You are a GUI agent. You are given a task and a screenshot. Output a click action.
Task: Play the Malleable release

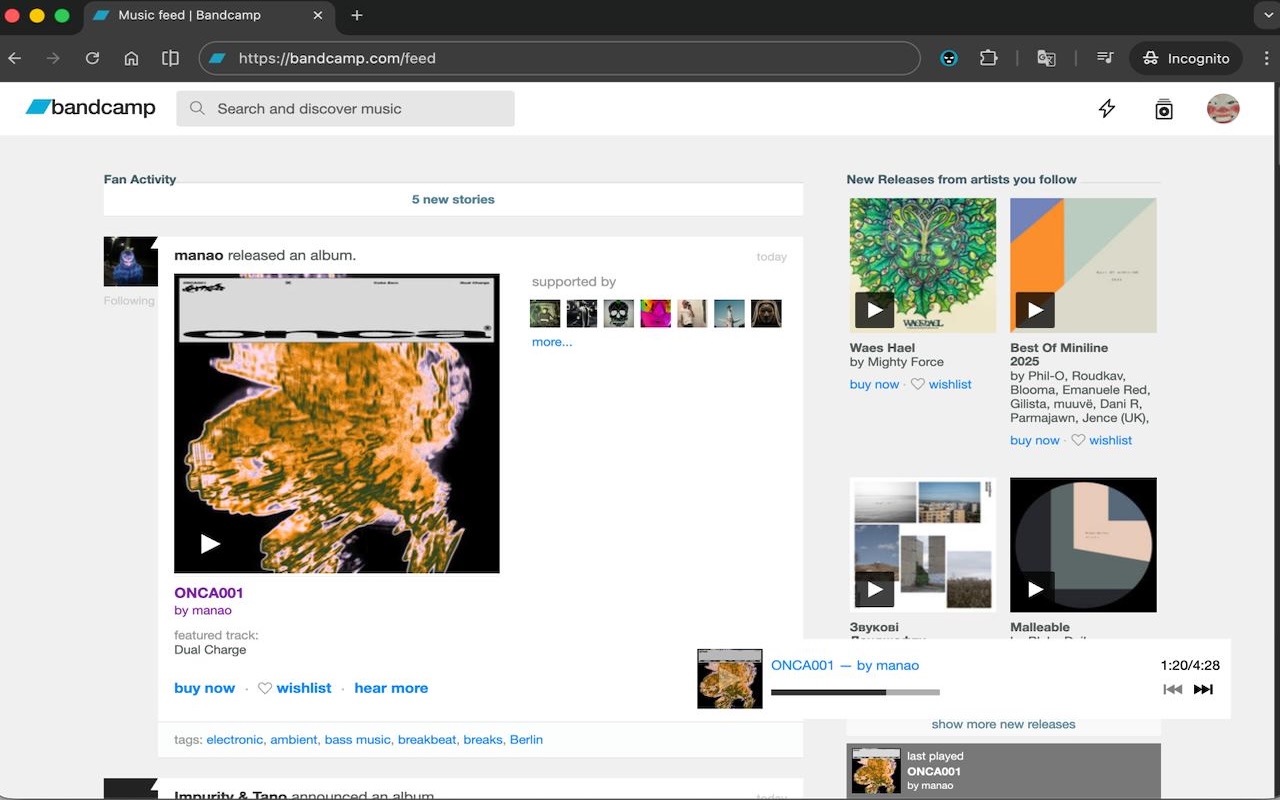click(1035, 590)
